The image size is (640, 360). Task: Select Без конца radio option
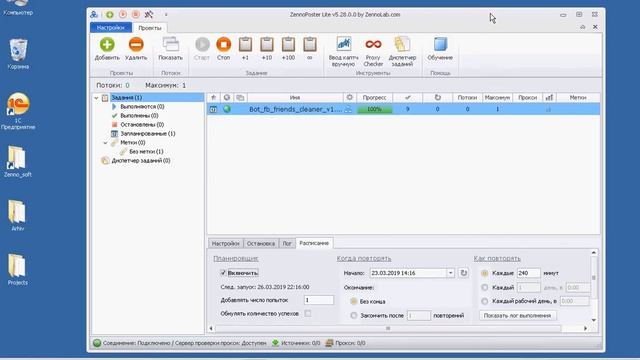tap(354, 301)
